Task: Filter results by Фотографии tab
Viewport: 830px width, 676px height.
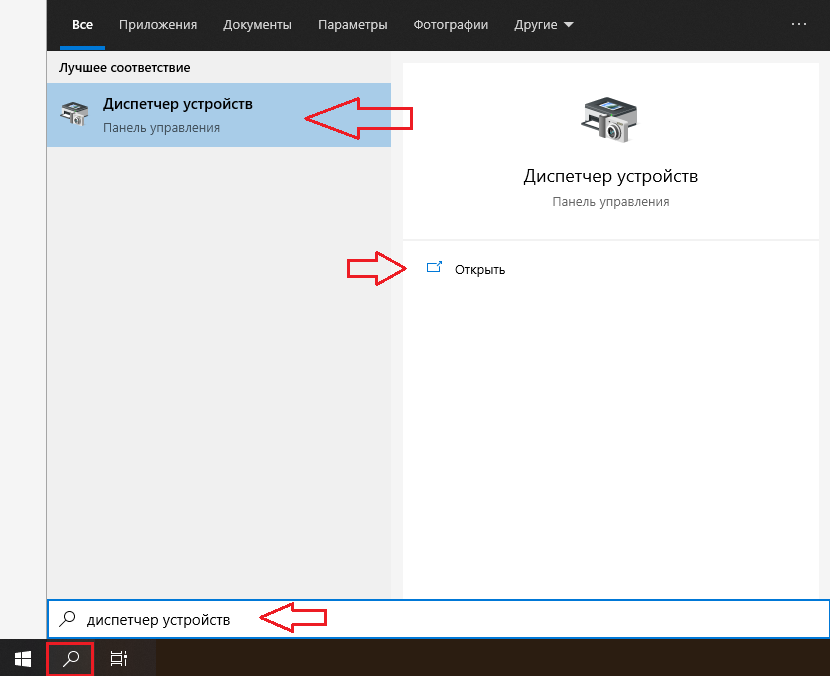Action: [x=451, y=24]
